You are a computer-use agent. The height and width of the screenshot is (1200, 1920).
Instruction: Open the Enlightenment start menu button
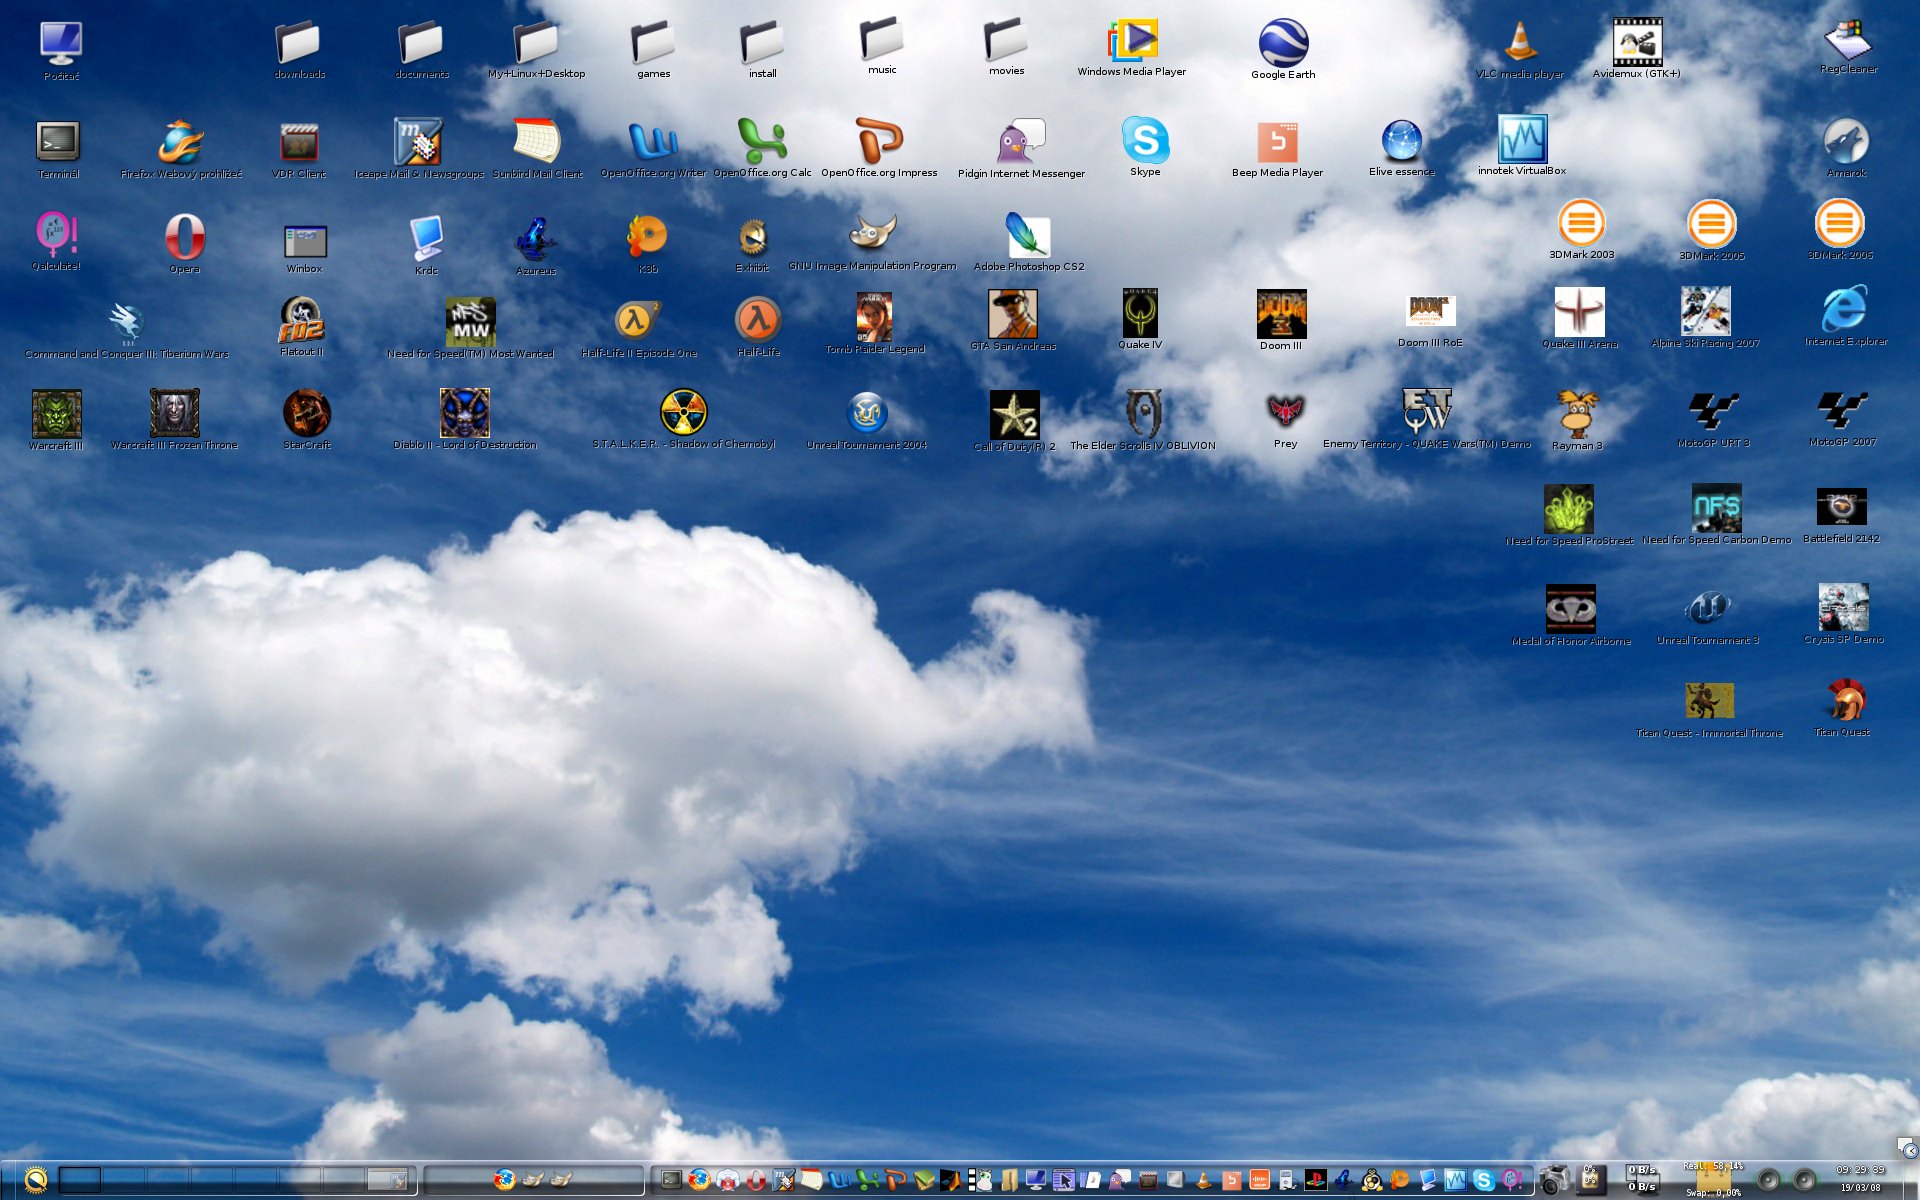[34, 1181]
